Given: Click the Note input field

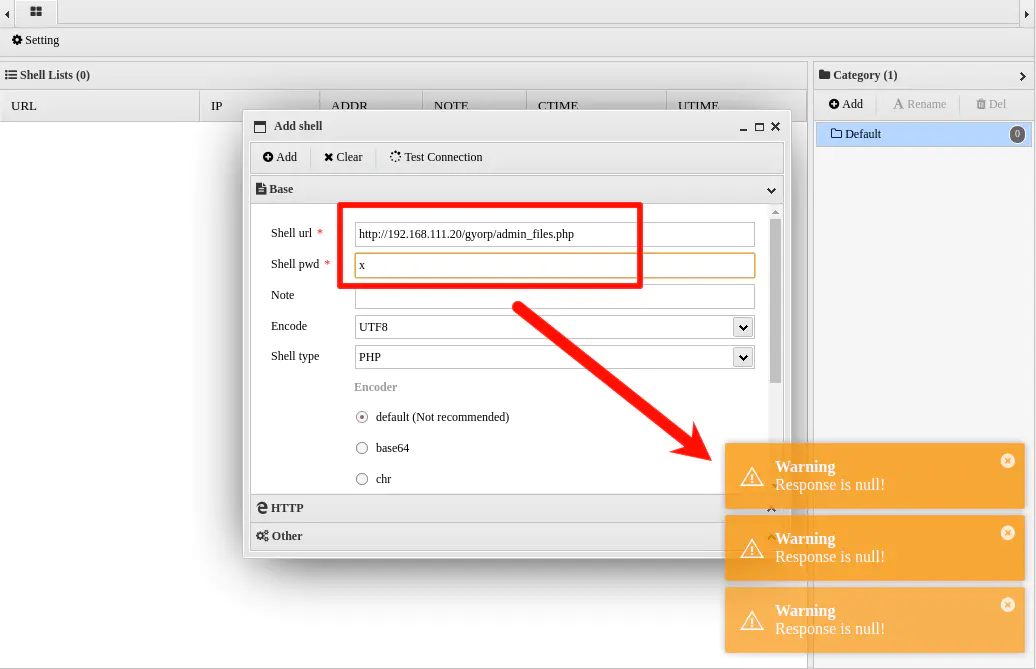Looking at the screenshot, I should pos(554,296).
